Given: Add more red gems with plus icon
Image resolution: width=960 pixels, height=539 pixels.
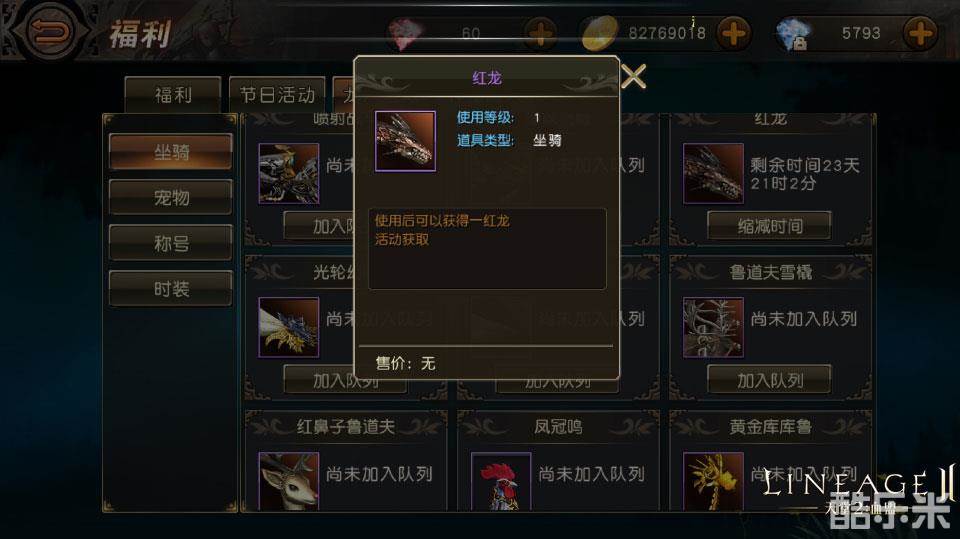Looking at the screenshot, I should (x=540, y=33).
